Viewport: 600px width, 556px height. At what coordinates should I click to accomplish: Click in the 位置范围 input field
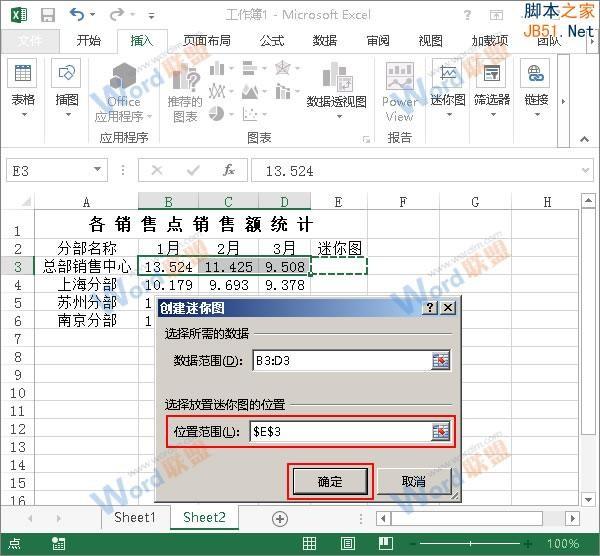[340, 432]
